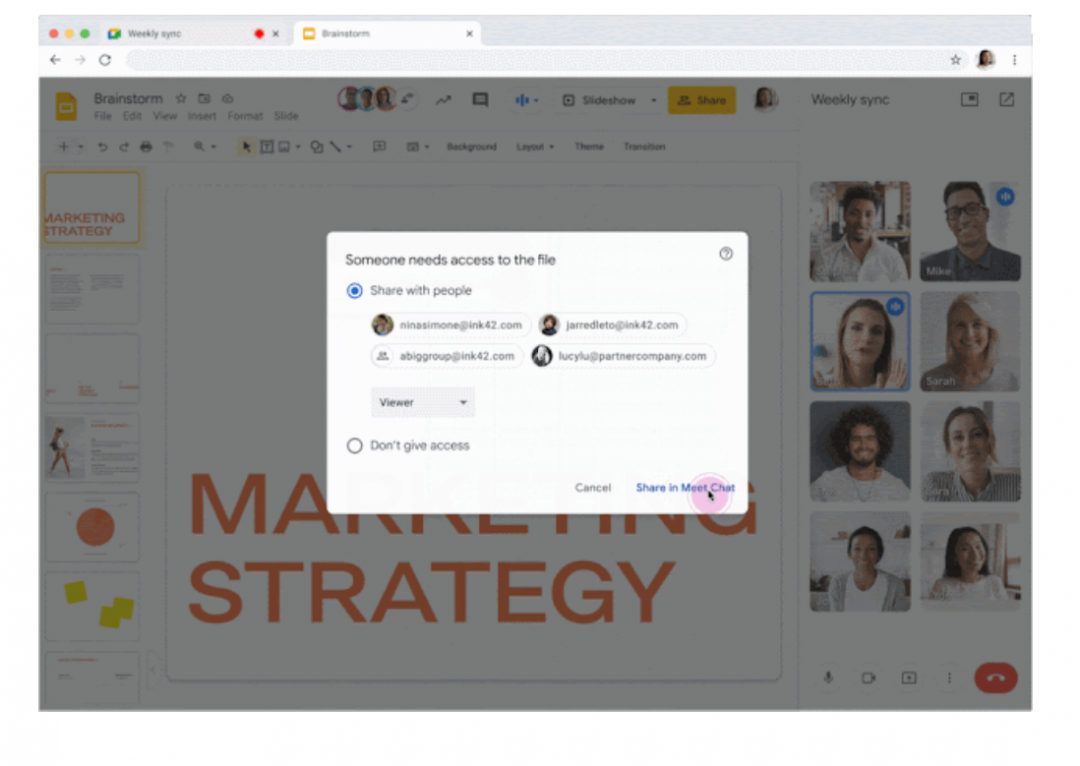This screenshot has width=1080, height=766.
Task: Open the Format menu
Action: coord(245,116)
